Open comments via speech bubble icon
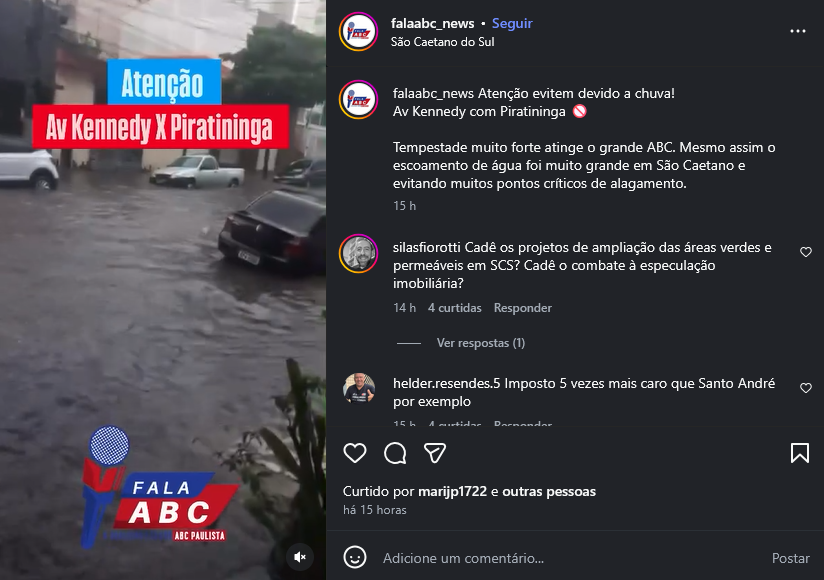This screenshot has width=824, height=580. (395, 453)
